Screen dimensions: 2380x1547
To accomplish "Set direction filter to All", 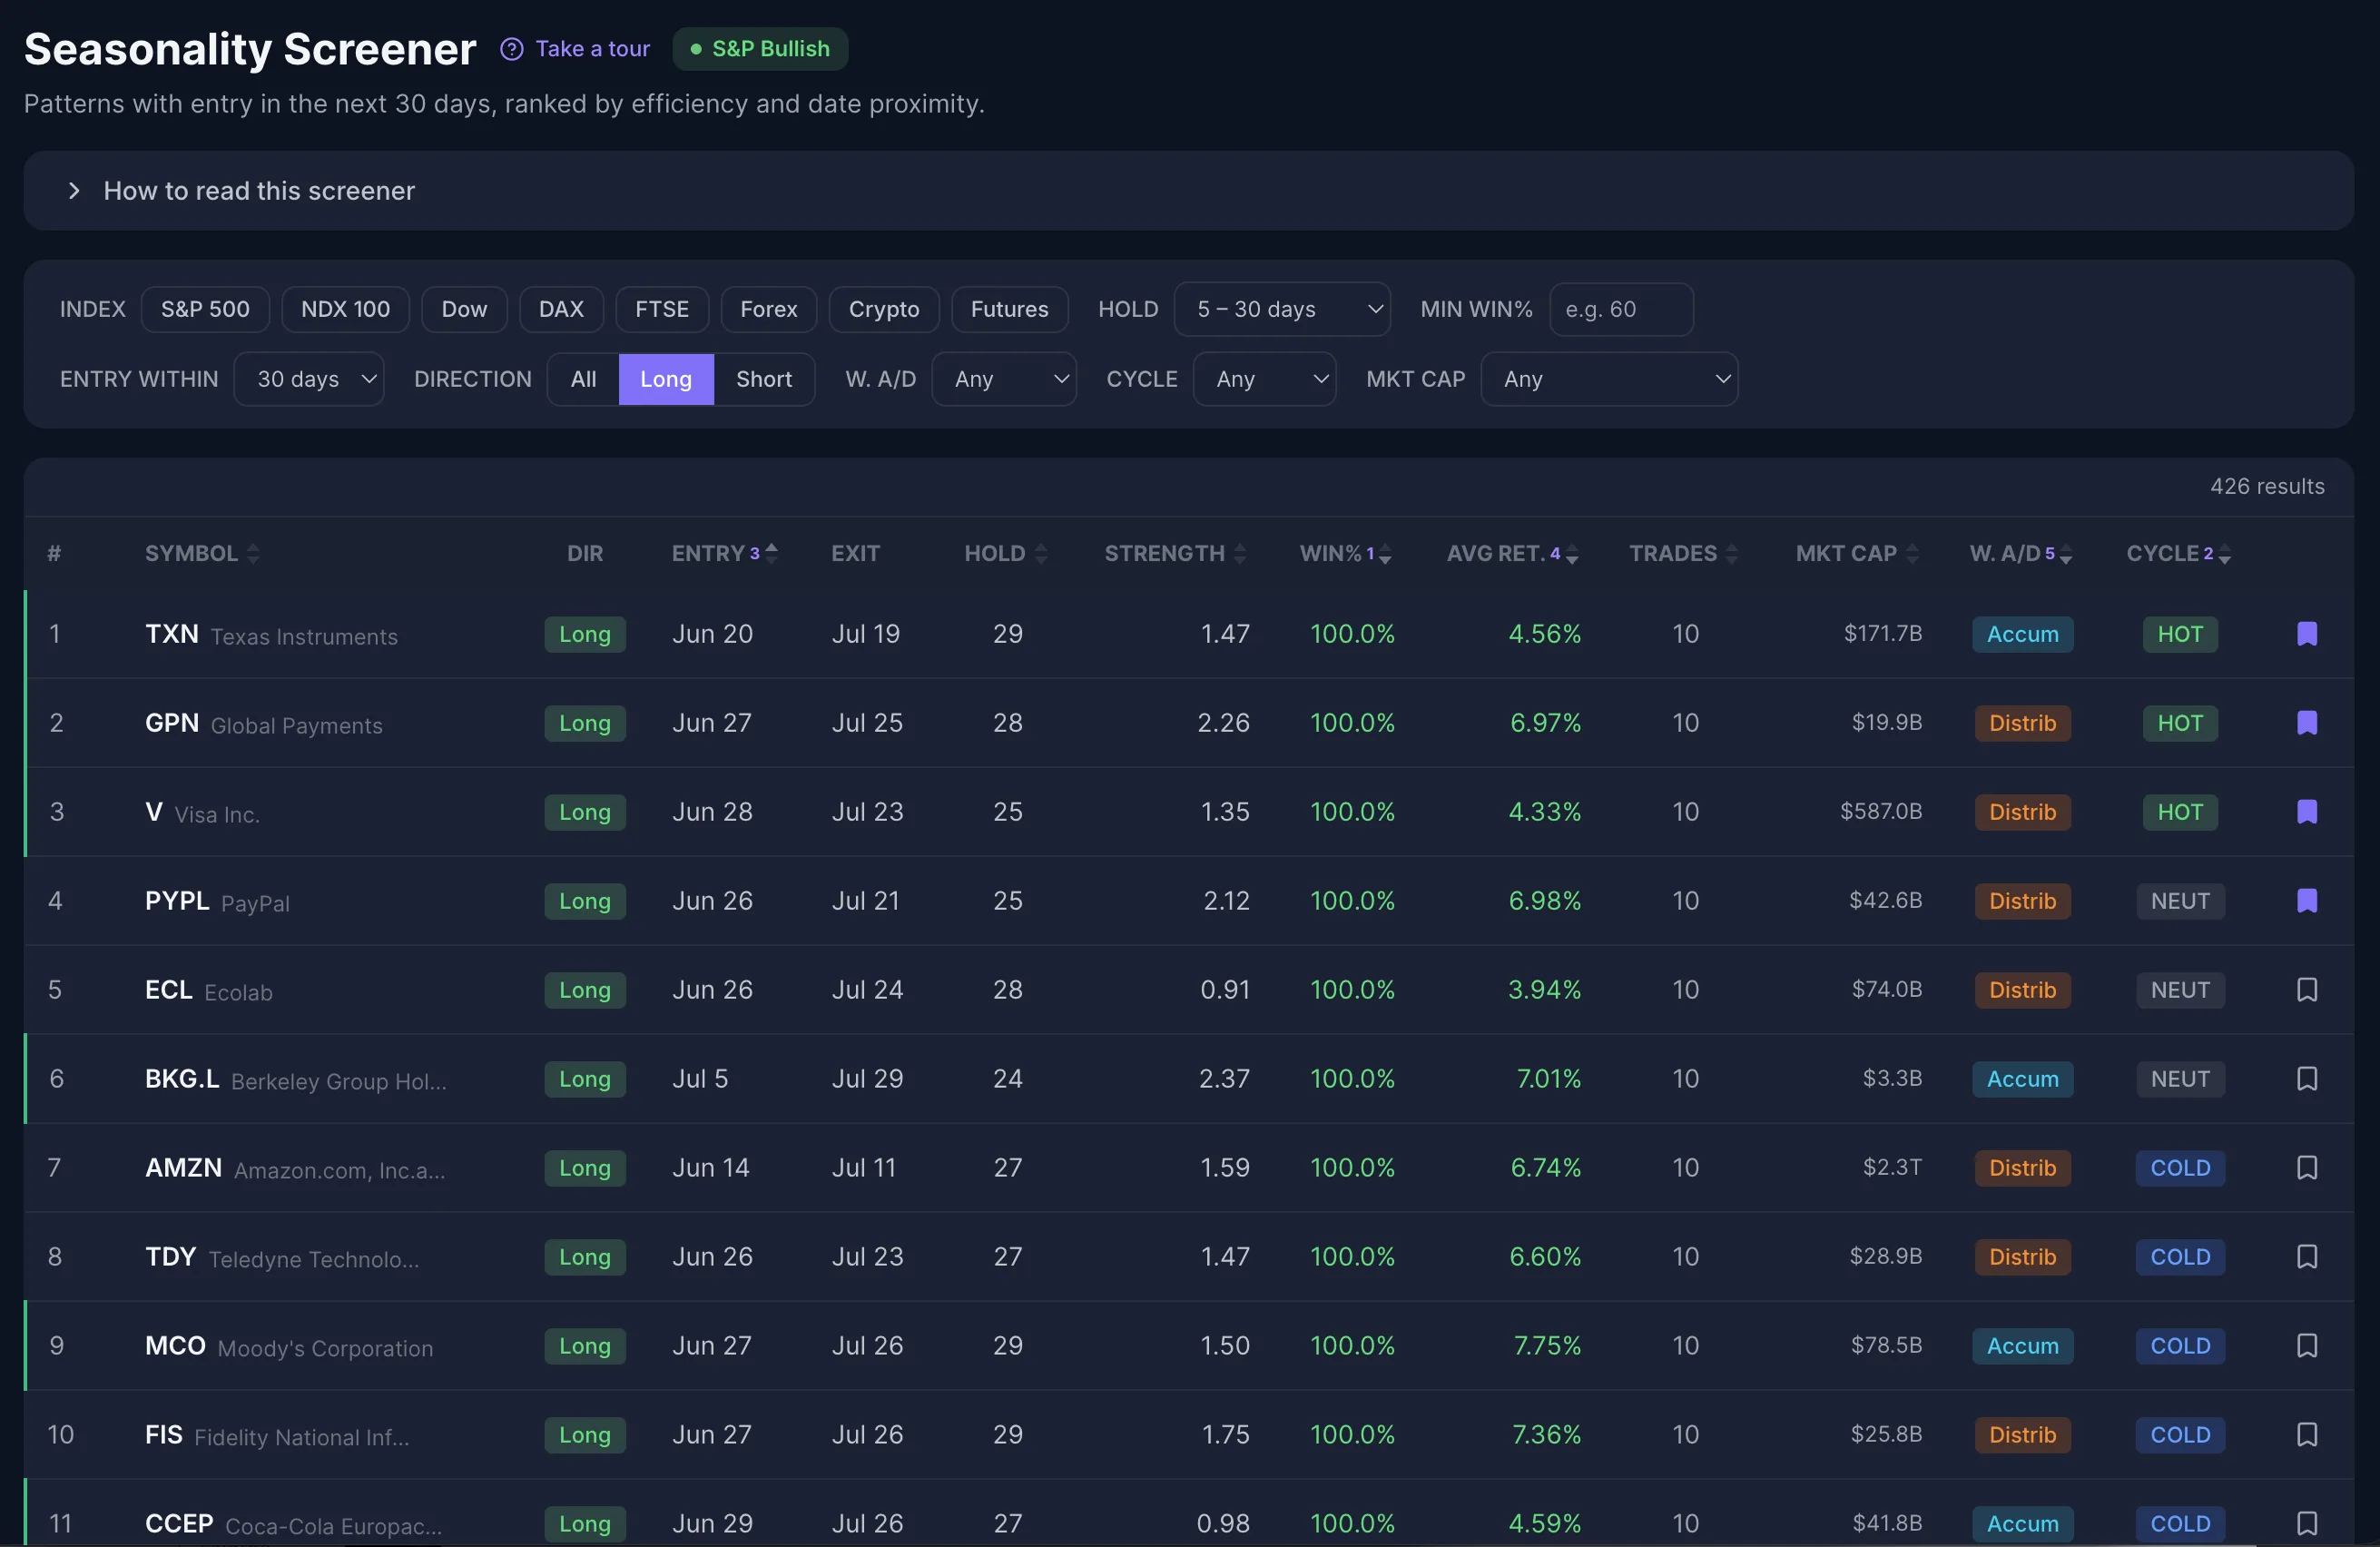I will coord(583,380).
